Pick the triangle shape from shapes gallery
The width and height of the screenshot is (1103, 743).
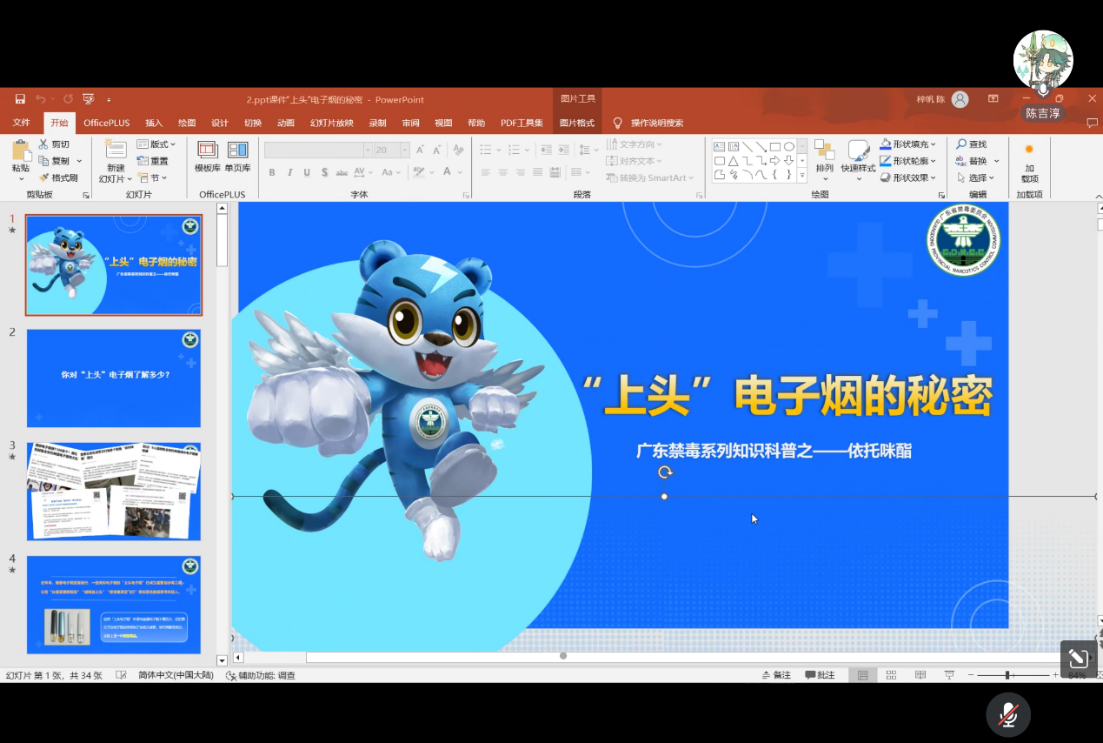[733, 161]
